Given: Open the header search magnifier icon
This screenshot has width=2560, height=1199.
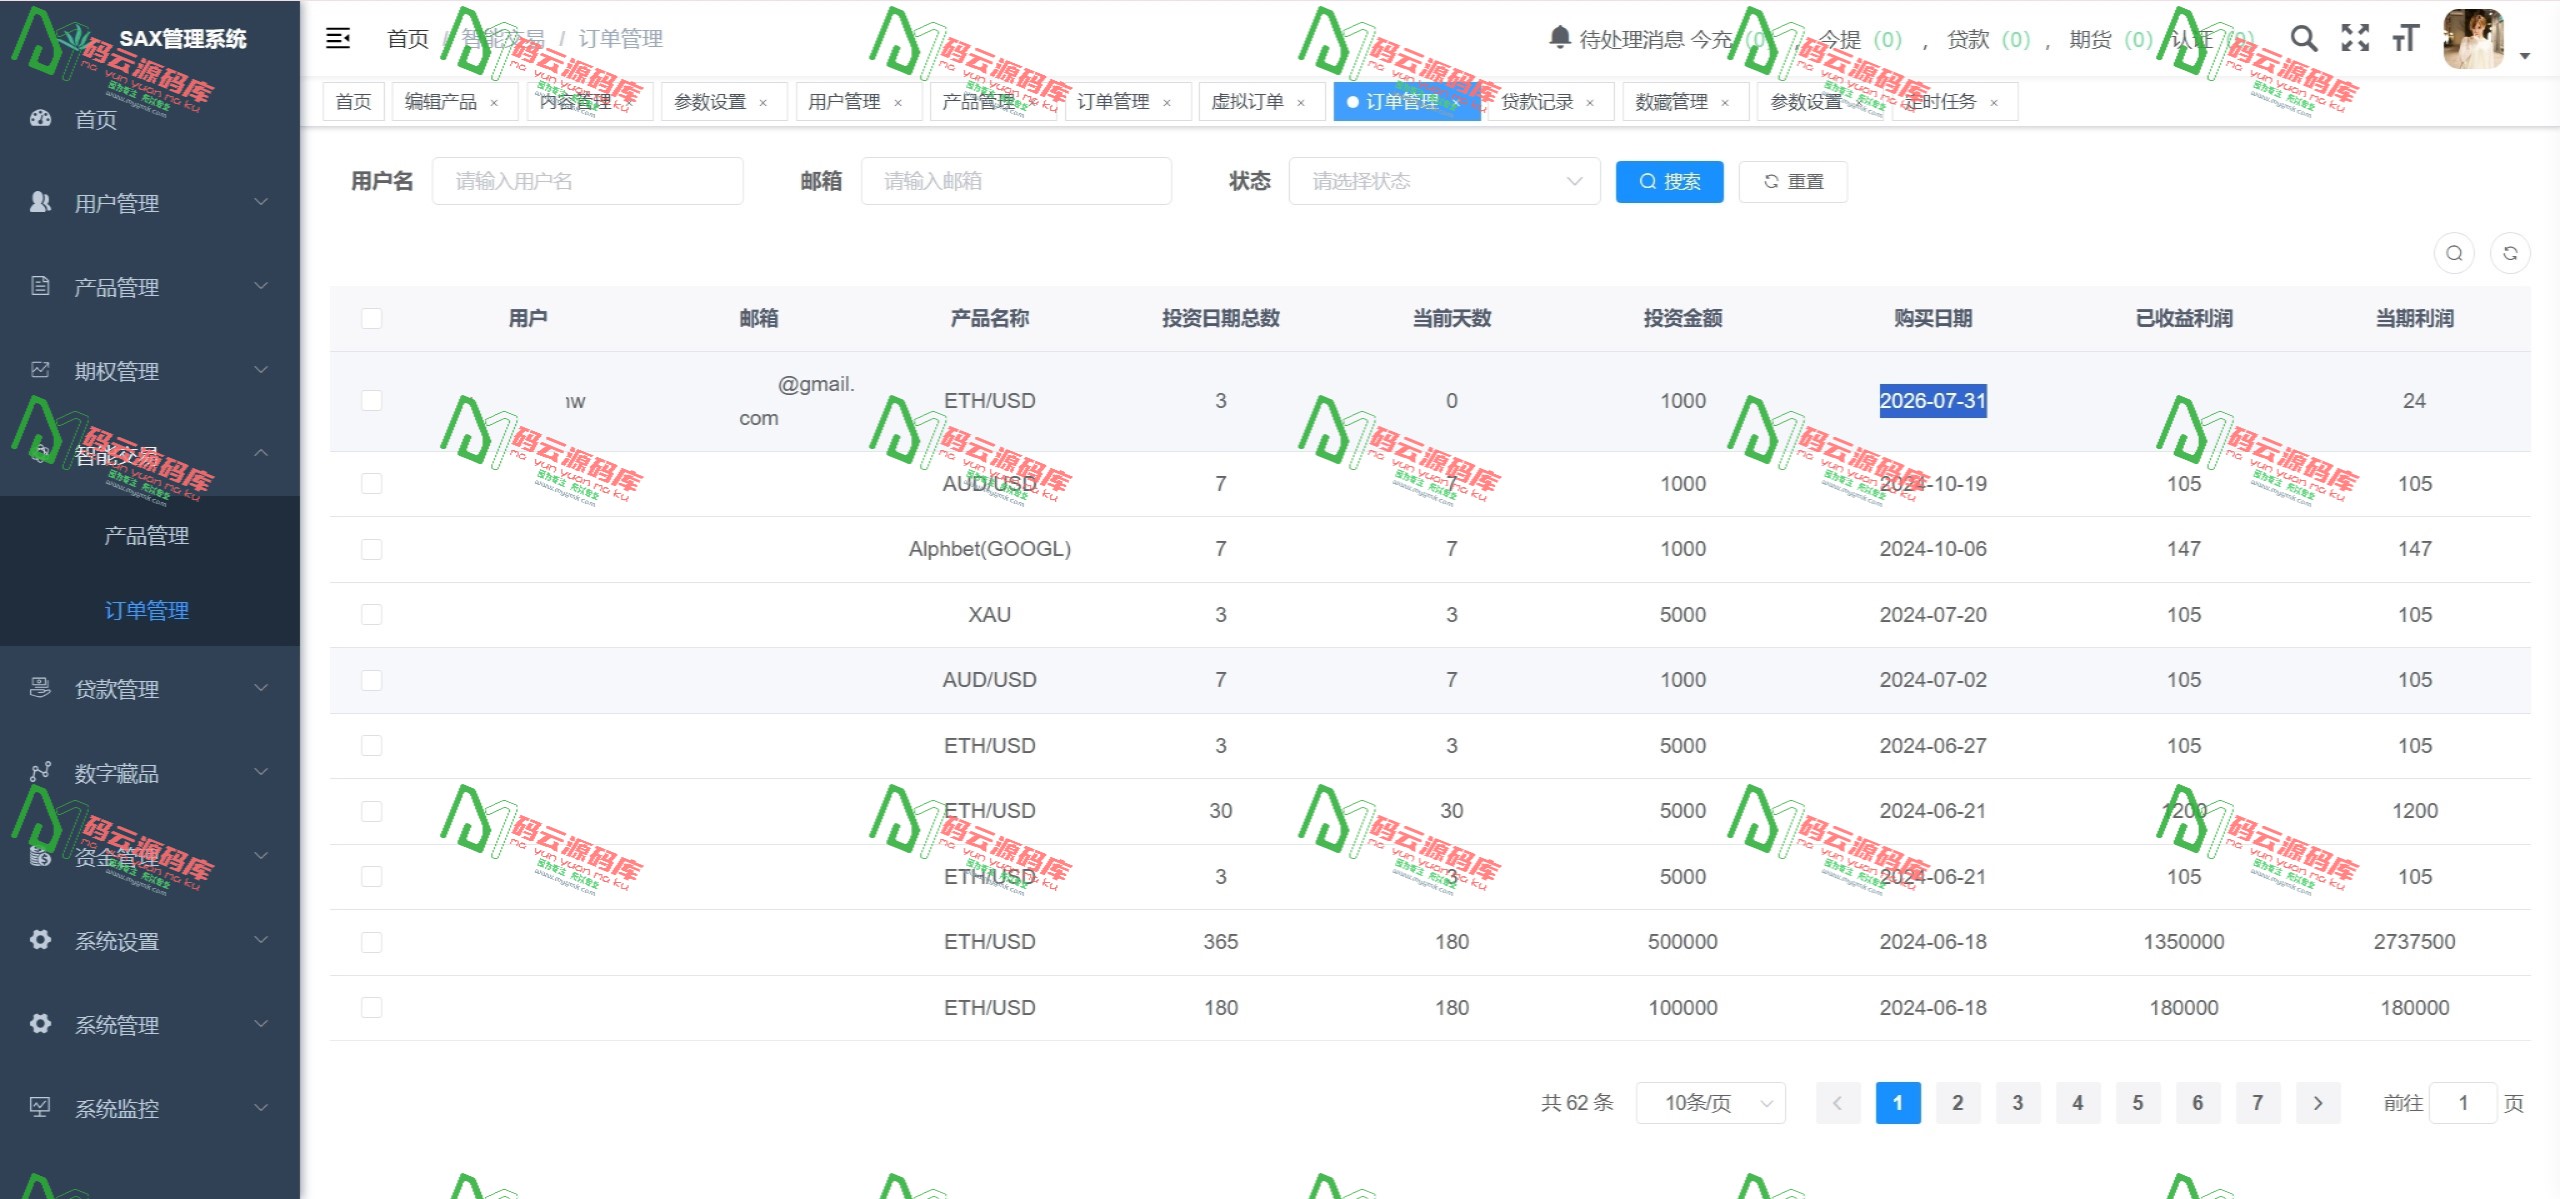Looking at the screenshot, I should click(2304, 39).
